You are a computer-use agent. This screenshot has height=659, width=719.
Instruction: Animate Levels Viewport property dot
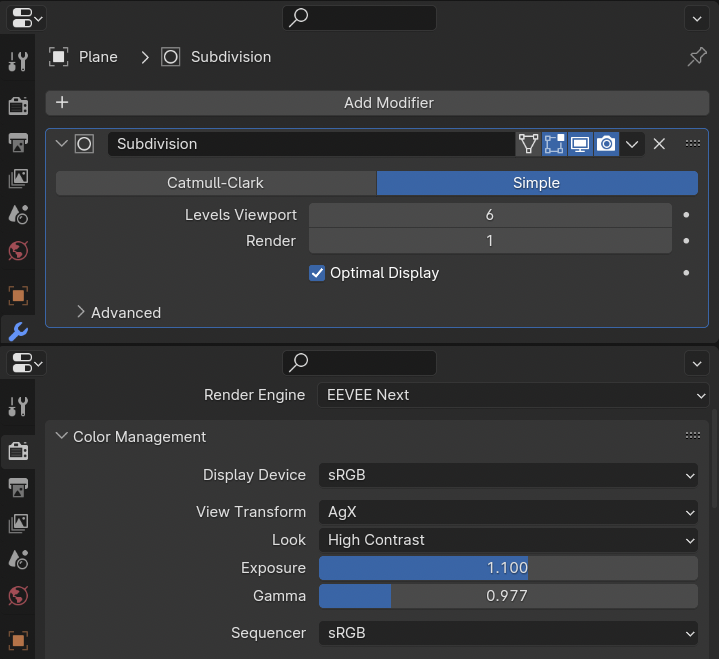pyautogui.click(x=686, y=215)
